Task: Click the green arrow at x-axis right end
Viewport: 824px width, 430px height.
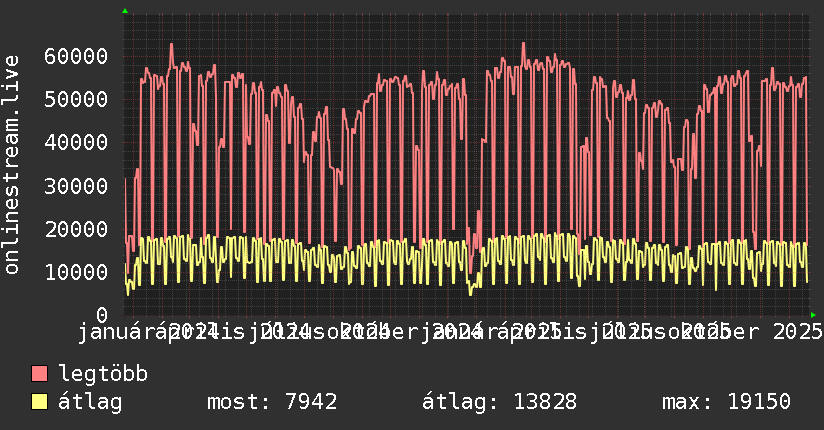Action: 814,314
